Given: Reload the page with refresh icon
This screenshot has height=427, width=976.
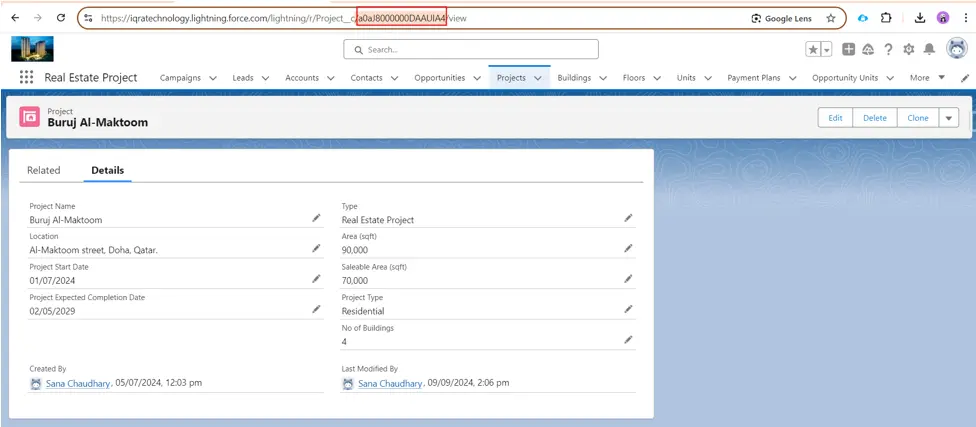Looking at the screenshot, I should tap(61, 18).
